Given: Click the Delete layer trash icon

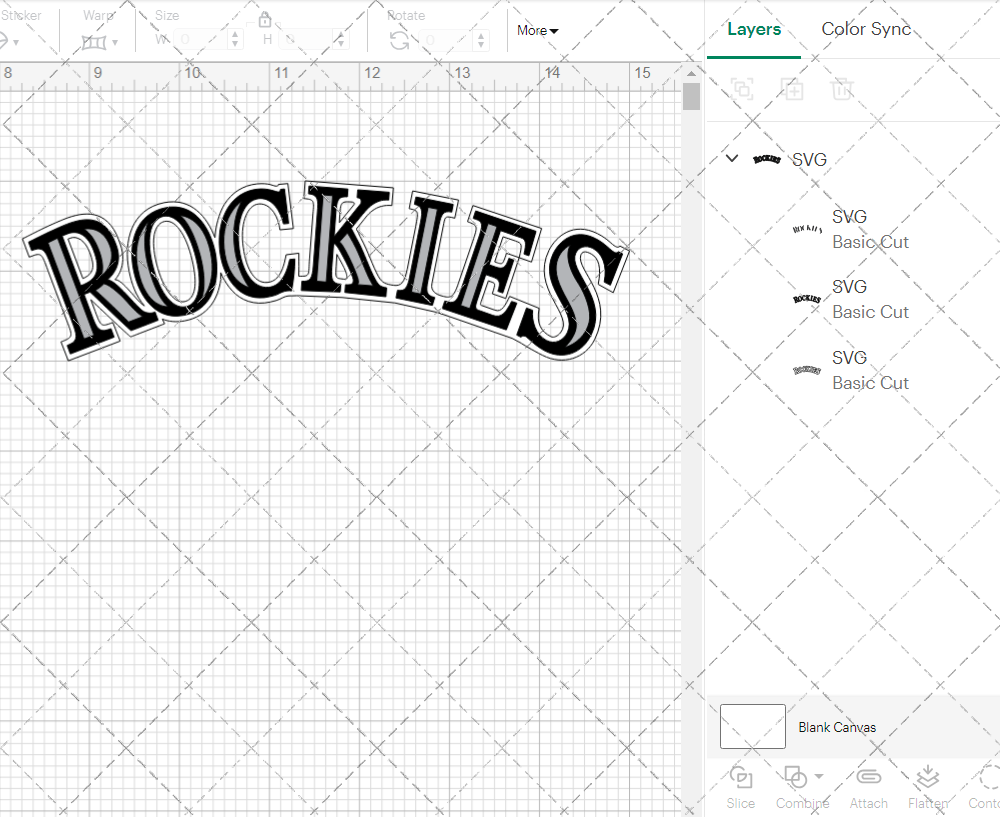Looking at the screenshot, I should (842, 89).
